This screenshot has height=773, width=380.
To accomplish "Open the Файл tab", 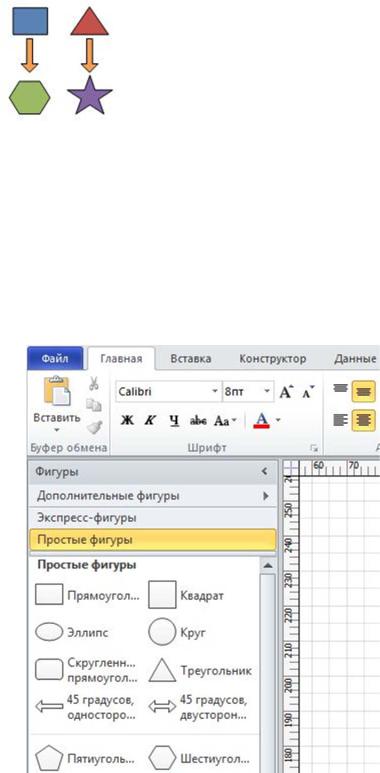I will (55, 358).
